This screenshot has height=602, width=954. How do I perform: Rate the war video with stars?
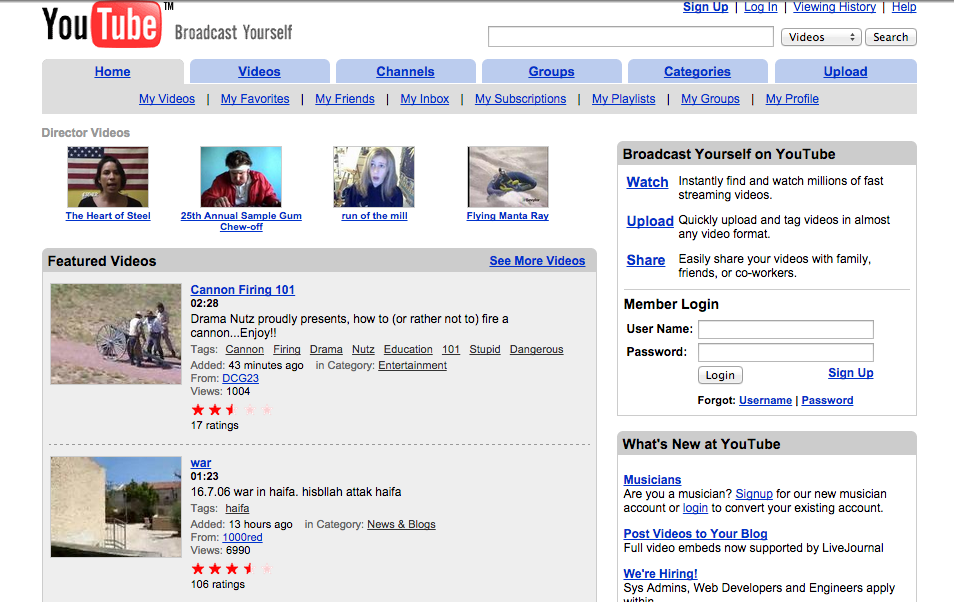(x=232, y=569)
